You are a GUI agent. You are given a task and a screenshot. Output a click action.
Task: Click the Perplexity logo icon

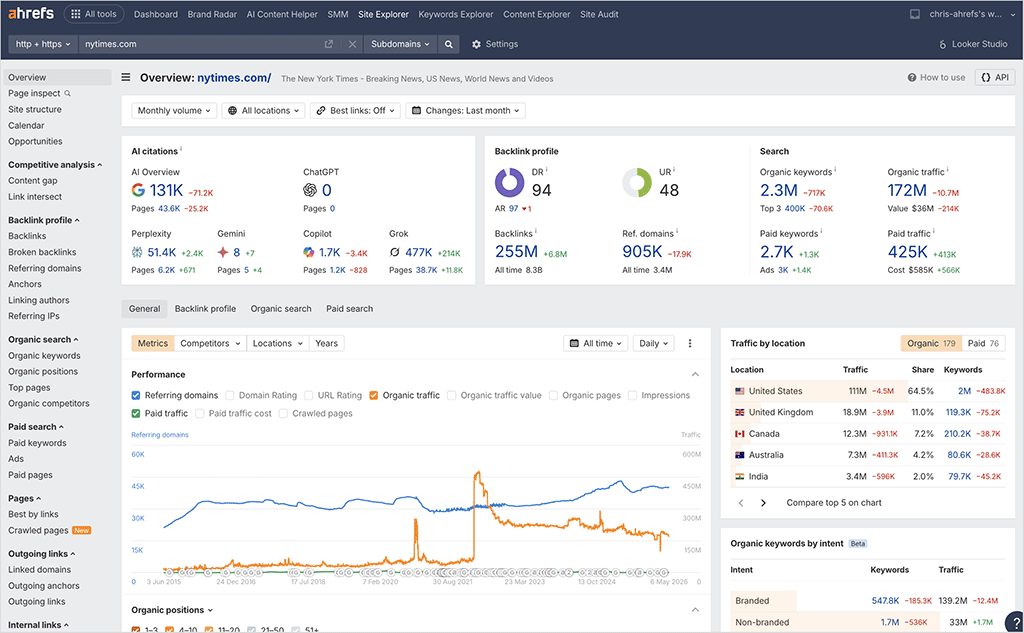click(x=137, y=252)
